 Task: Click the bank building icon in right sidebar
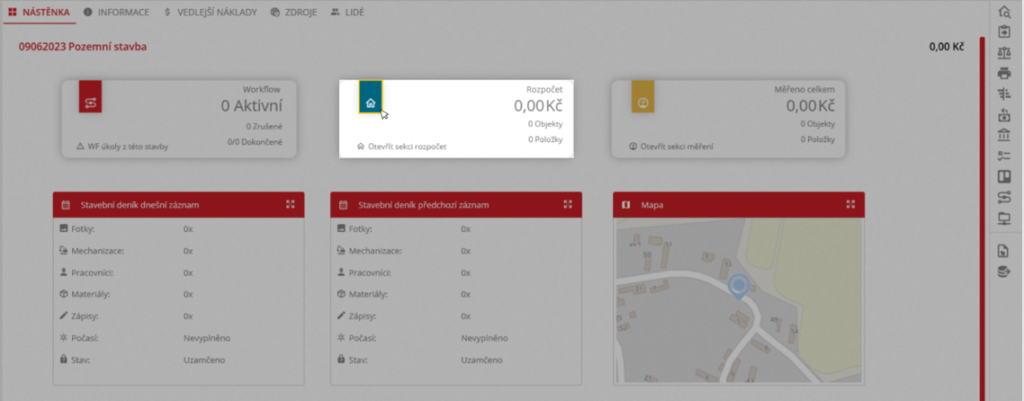coord(1005,135)
